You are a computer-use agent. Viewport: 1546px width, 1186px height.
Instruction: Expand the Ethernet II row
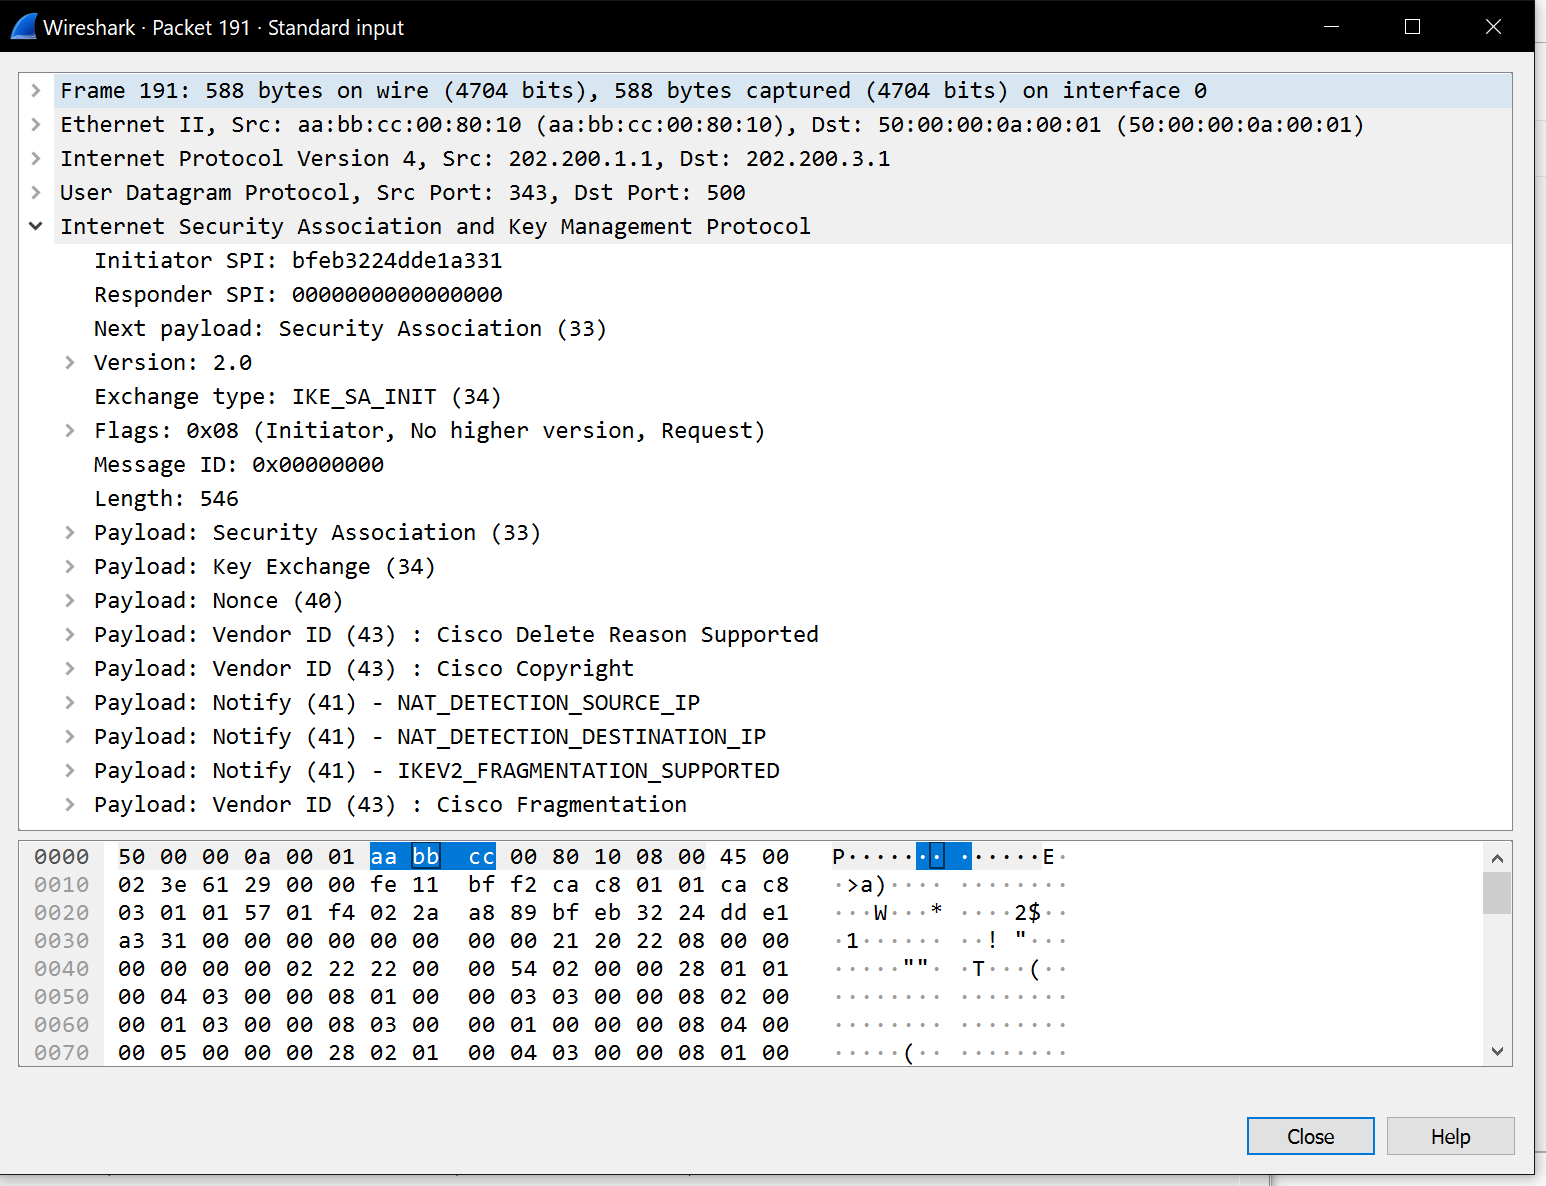36,125
